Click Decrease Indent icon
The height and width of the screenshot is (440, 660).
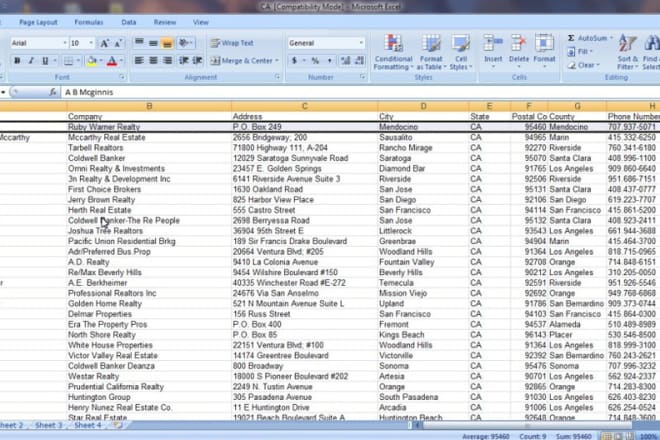pos(184,61)
